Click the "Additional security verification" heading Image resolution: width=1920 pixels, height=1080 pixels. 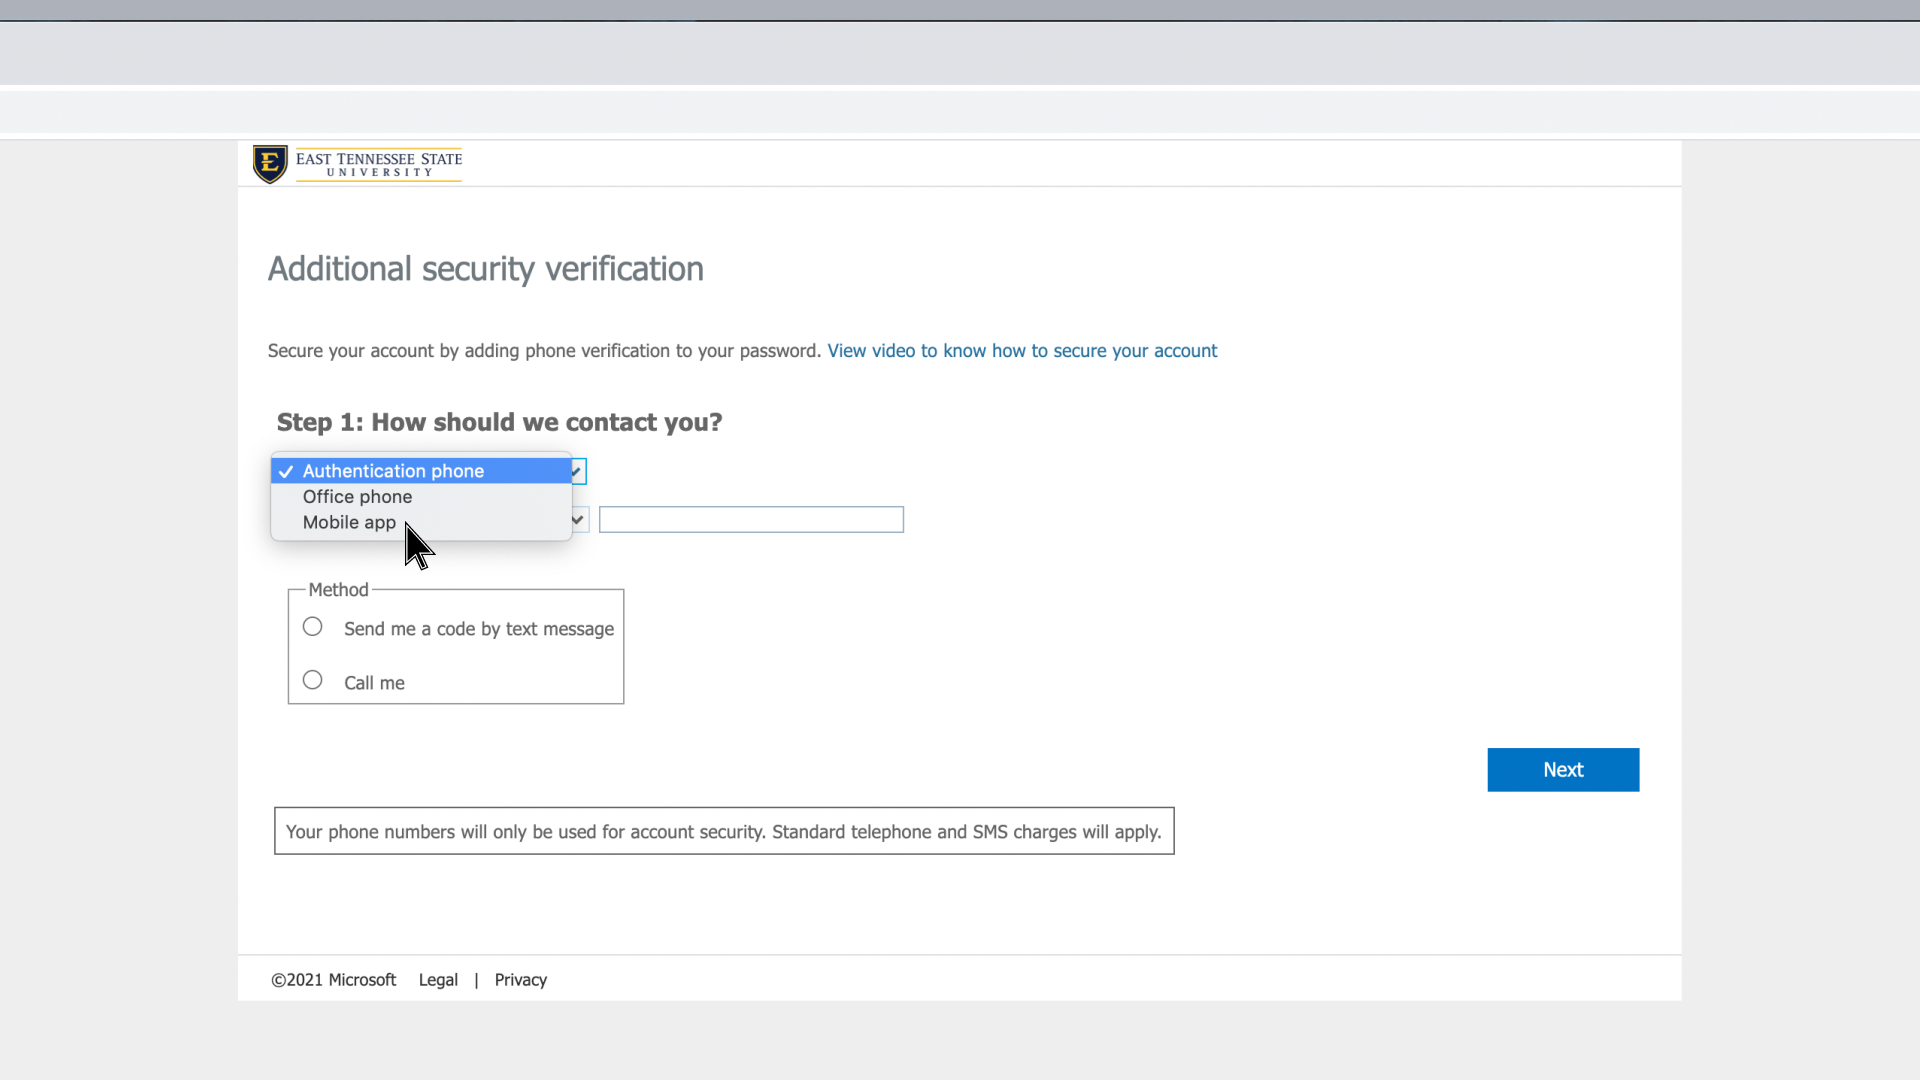coord(486,269)
